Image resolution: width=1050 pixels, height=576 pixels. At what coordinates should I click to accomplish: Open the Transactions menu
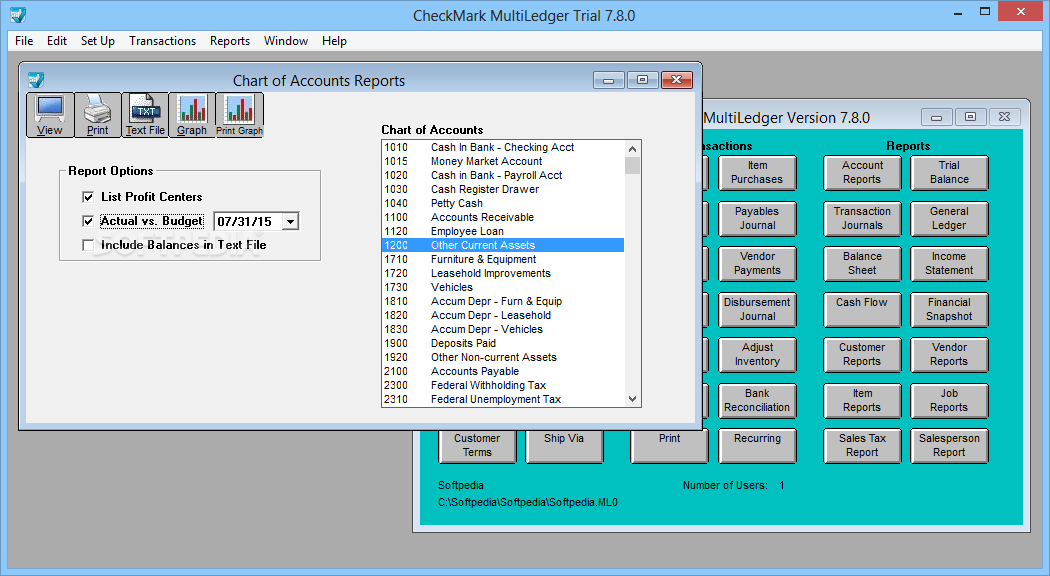[163, 41]
